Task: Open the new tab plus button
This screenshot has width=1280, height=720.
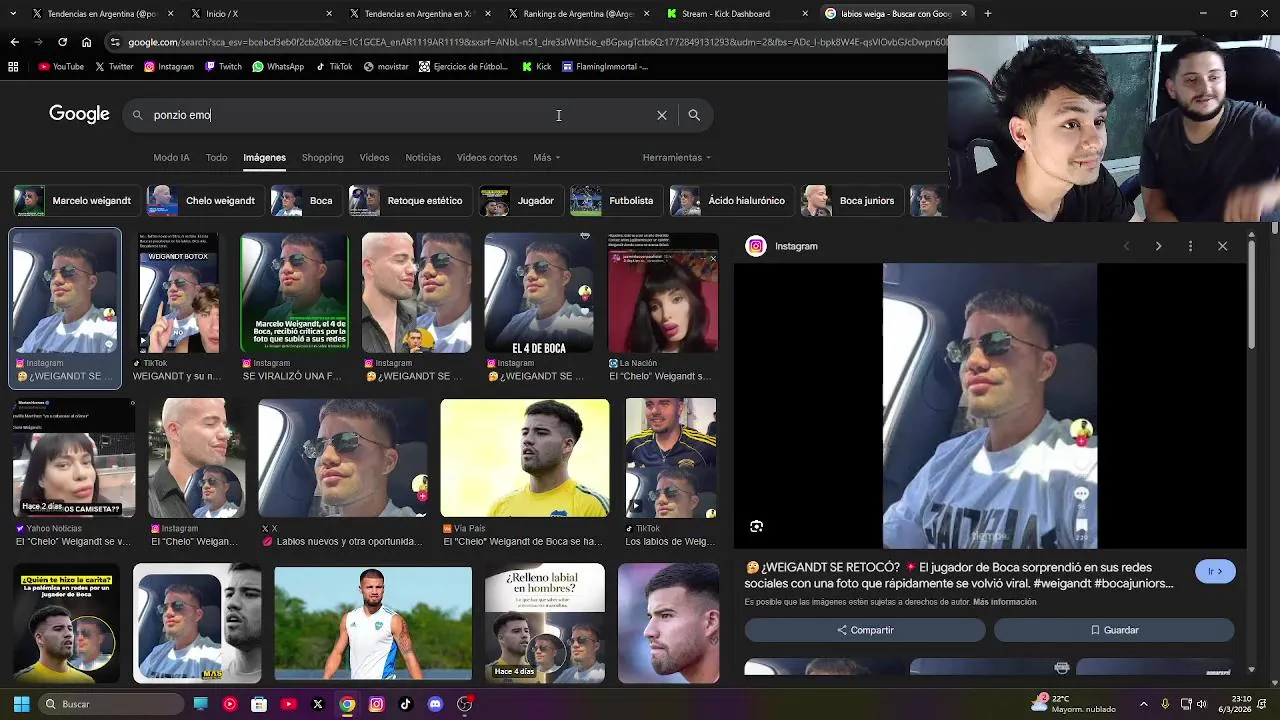Action: [x=987, y=14]
